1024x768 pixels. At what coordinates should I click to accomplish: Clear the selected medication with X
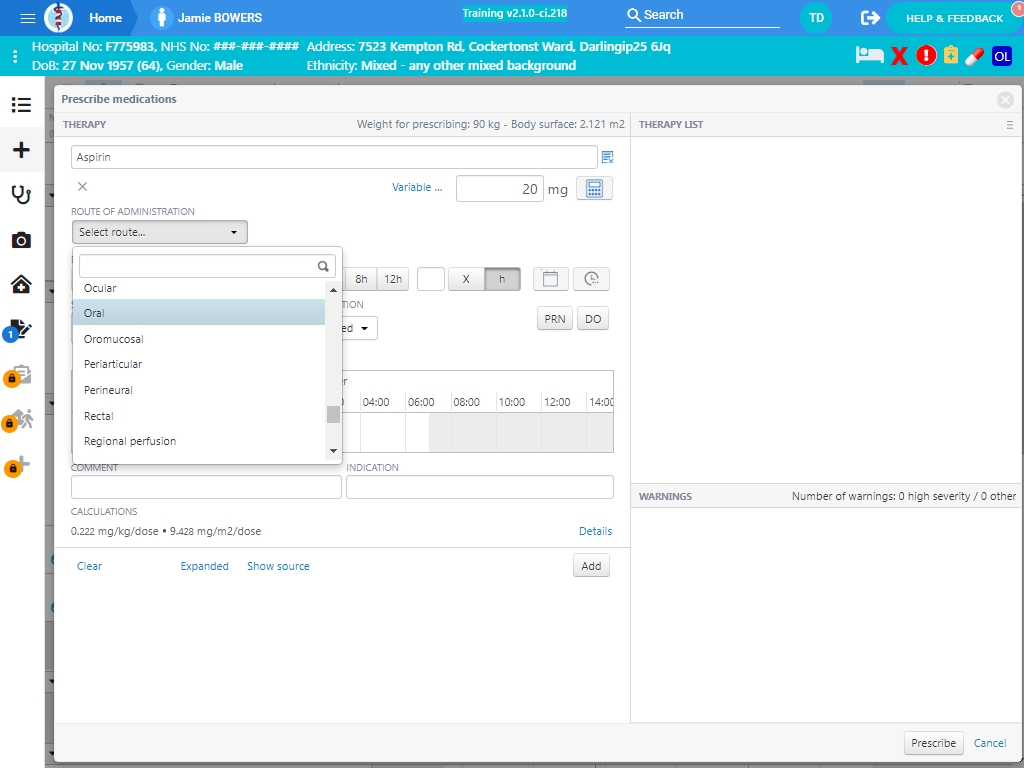pyautogui.click(x=82, y=187)
